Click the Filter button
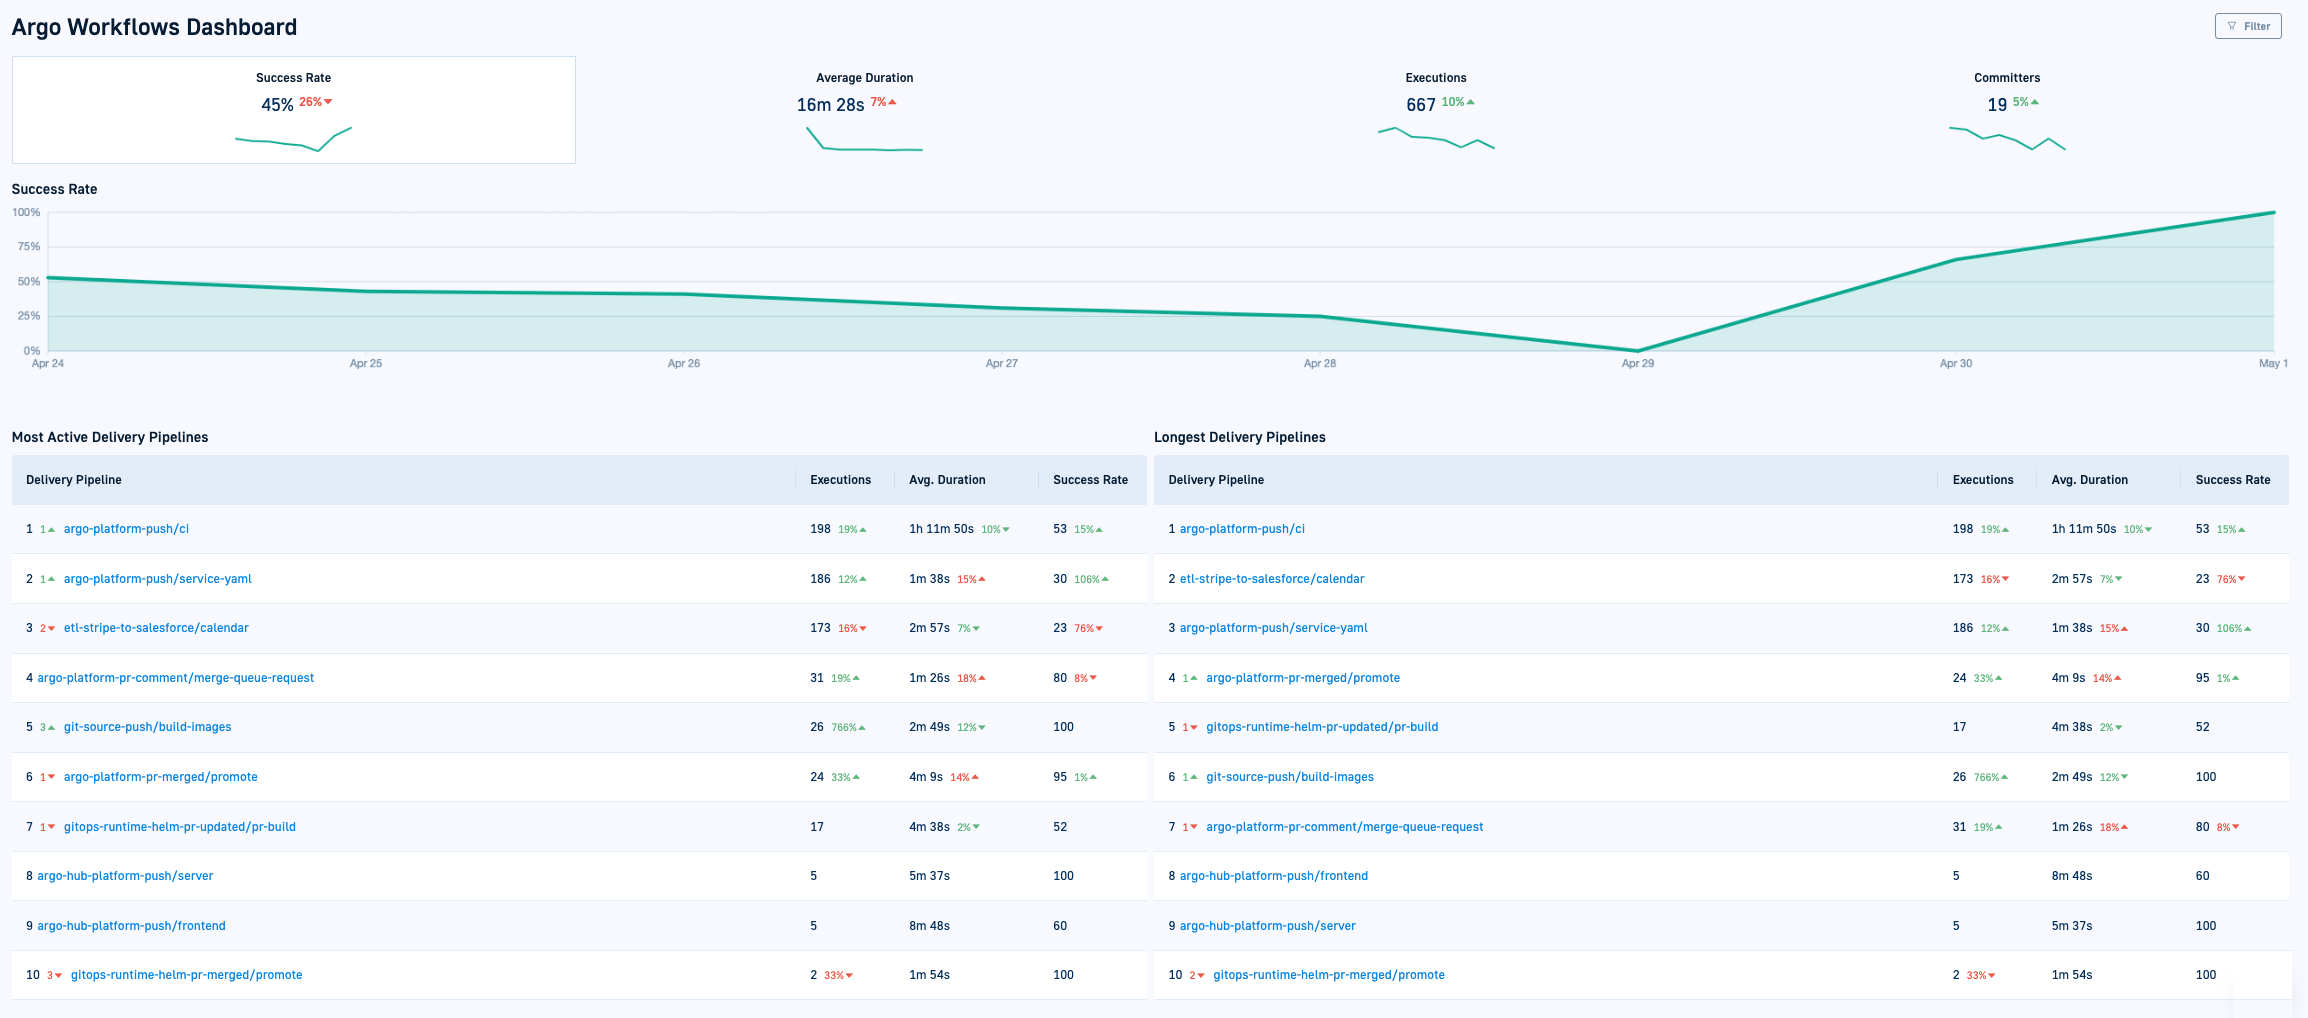 [x=2247, y=26]
